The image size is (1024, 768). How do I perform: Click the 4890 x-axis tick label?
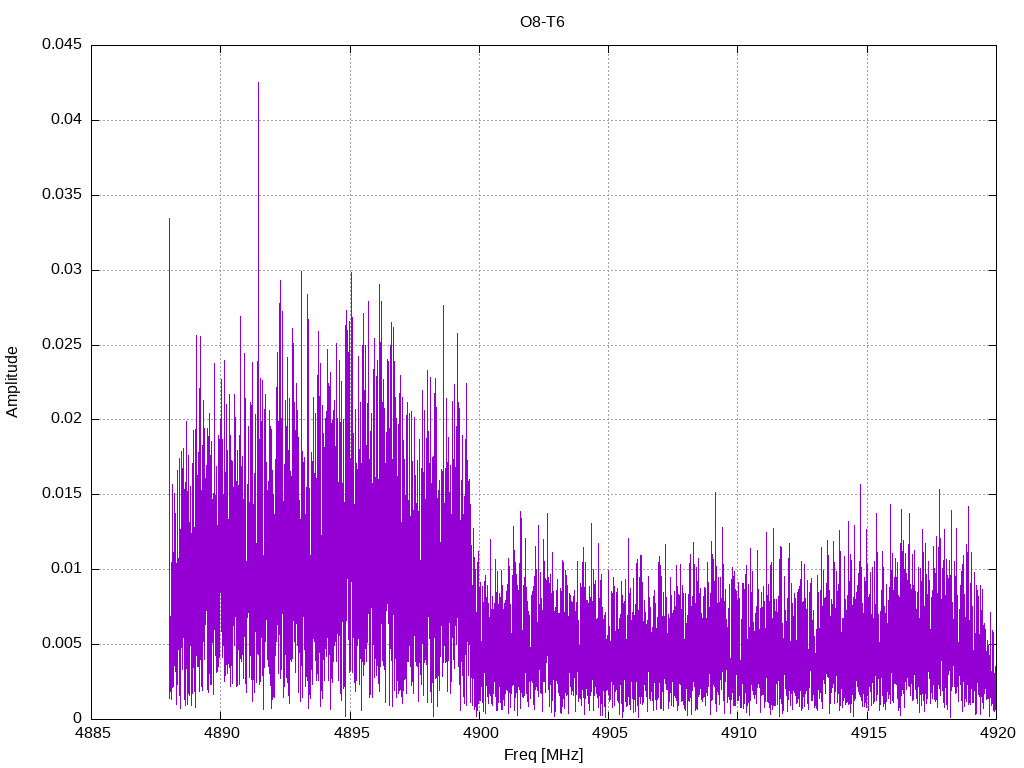pyautogui.click(x=220, y=733)
